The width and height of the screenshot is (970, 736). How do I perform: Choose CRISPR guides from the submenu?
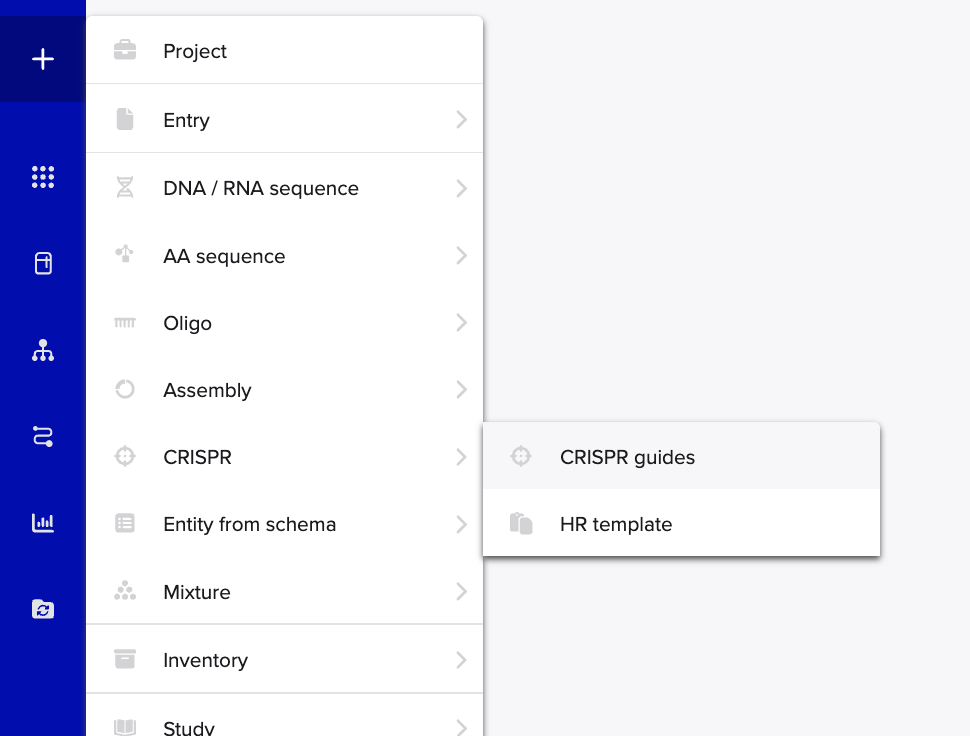tap(681, 456)
